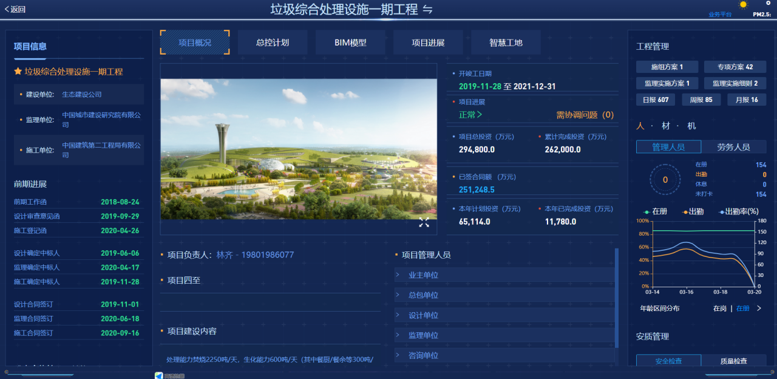Open the 正常 project progress status link
The image size is (778, 379).
[x=470, y=115]
